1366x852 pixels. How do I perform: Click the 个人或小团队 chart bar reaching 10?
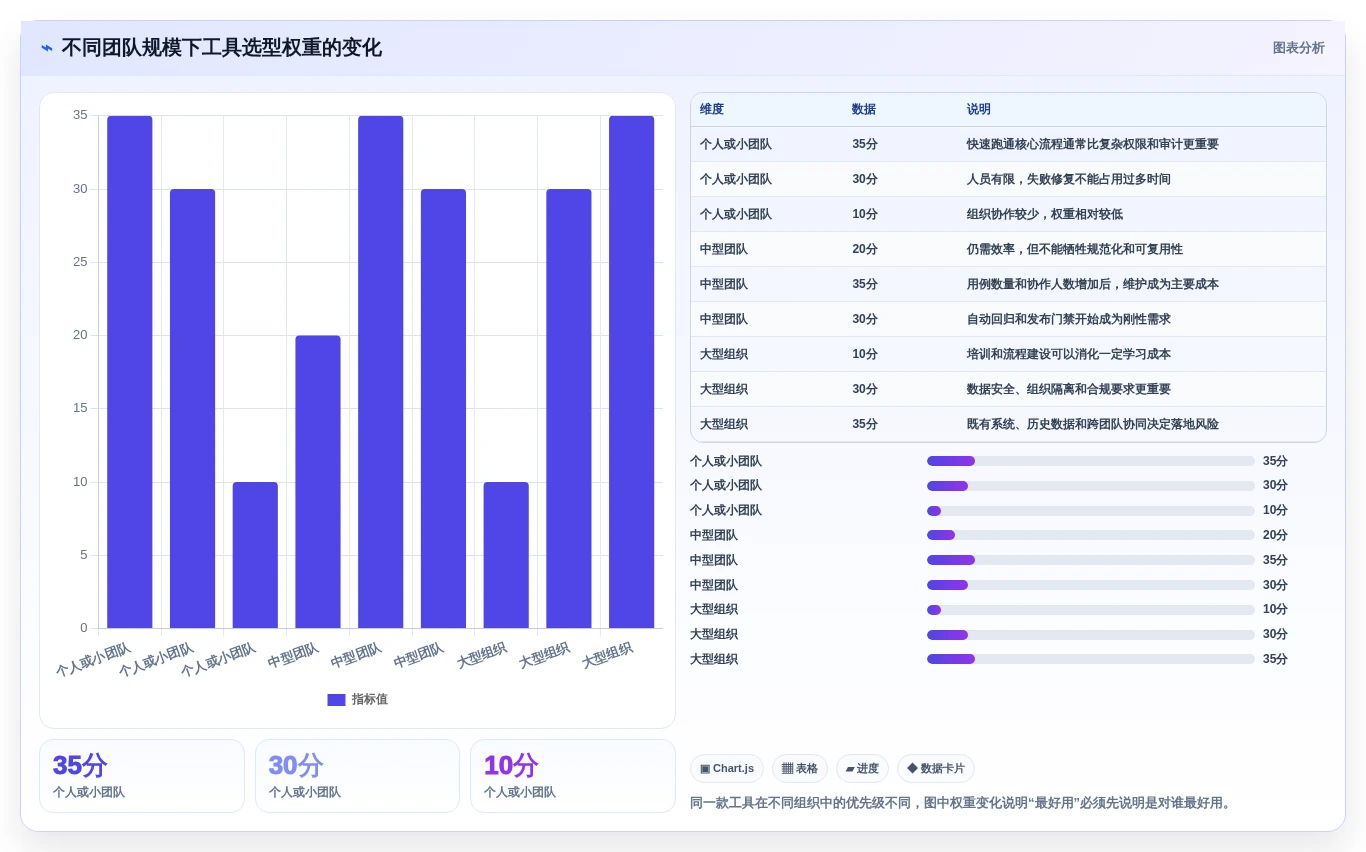255,555
